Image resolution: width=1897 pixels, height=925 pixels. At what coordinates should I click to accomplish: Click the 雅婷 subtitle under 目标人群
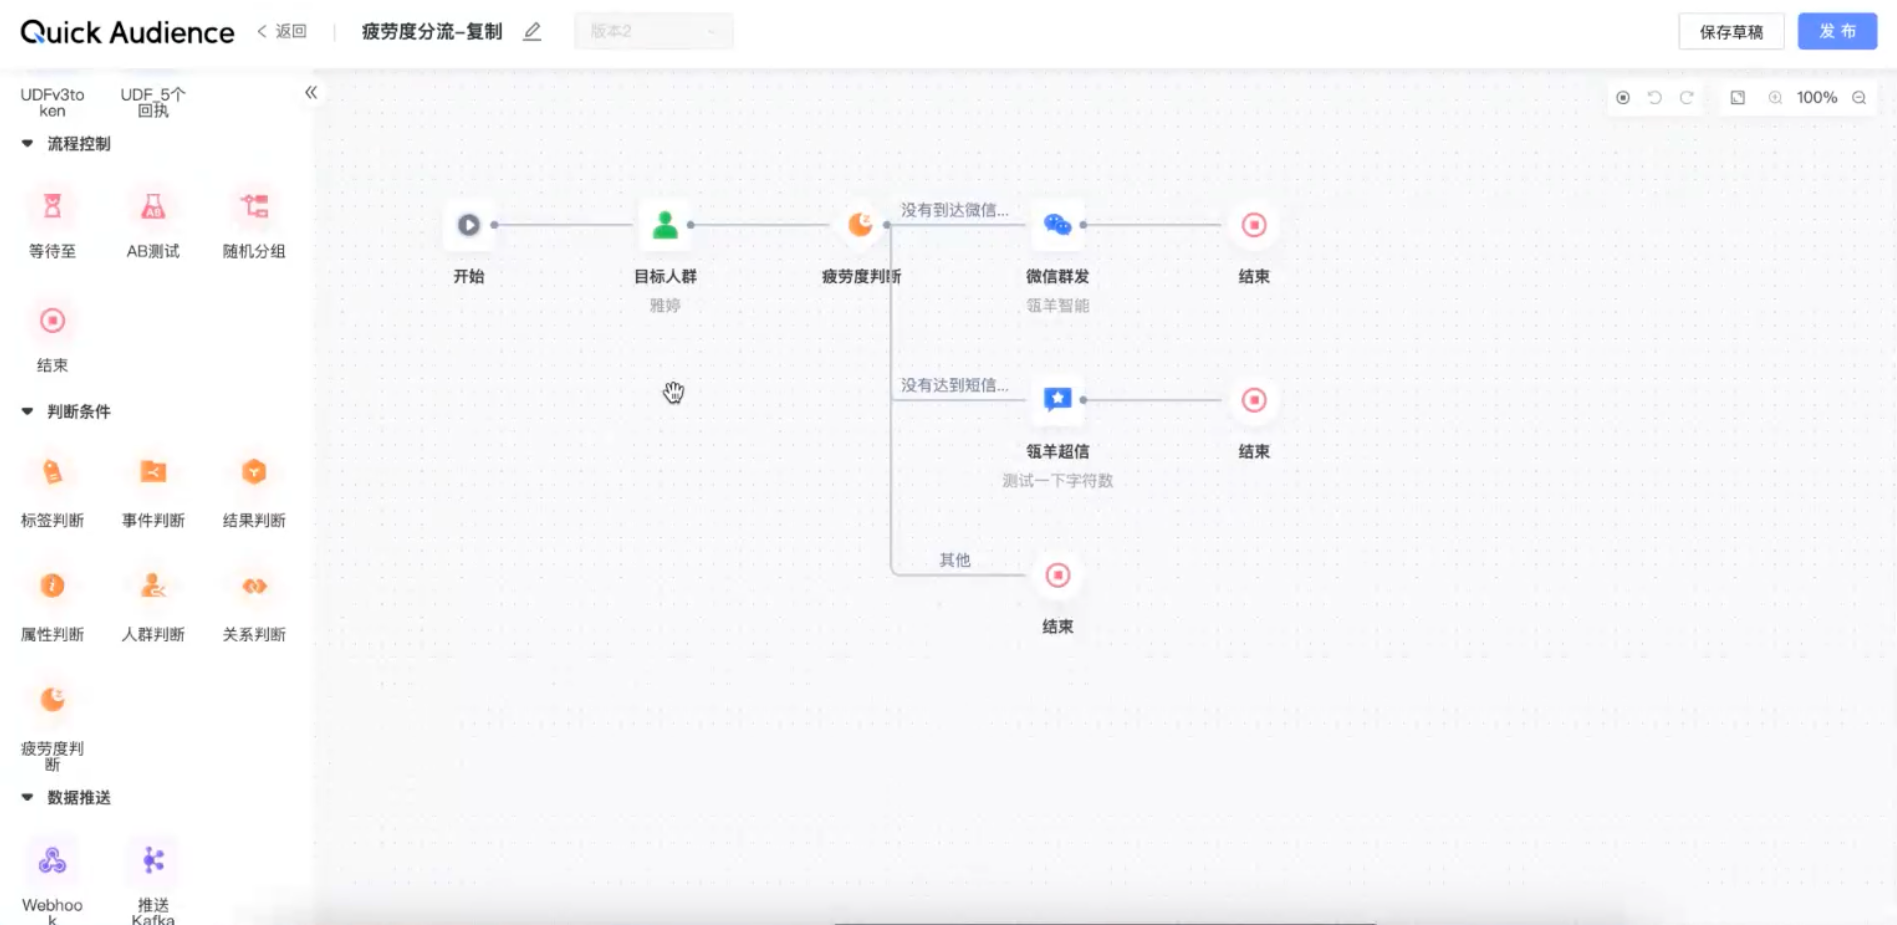(665, 306)
